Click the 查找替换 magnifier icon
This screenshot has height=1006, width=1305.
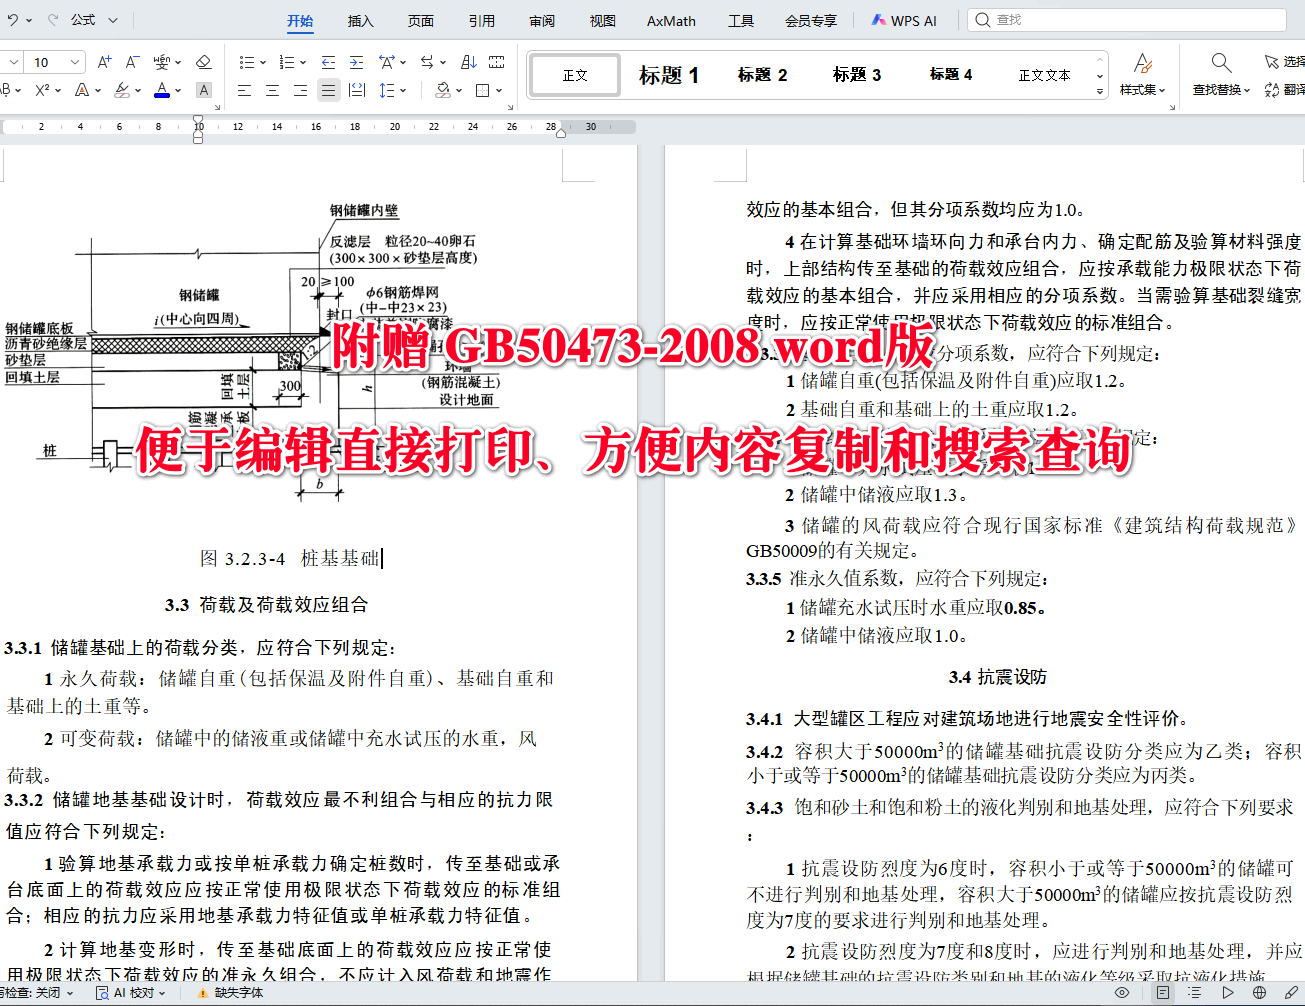(1220, 62)
